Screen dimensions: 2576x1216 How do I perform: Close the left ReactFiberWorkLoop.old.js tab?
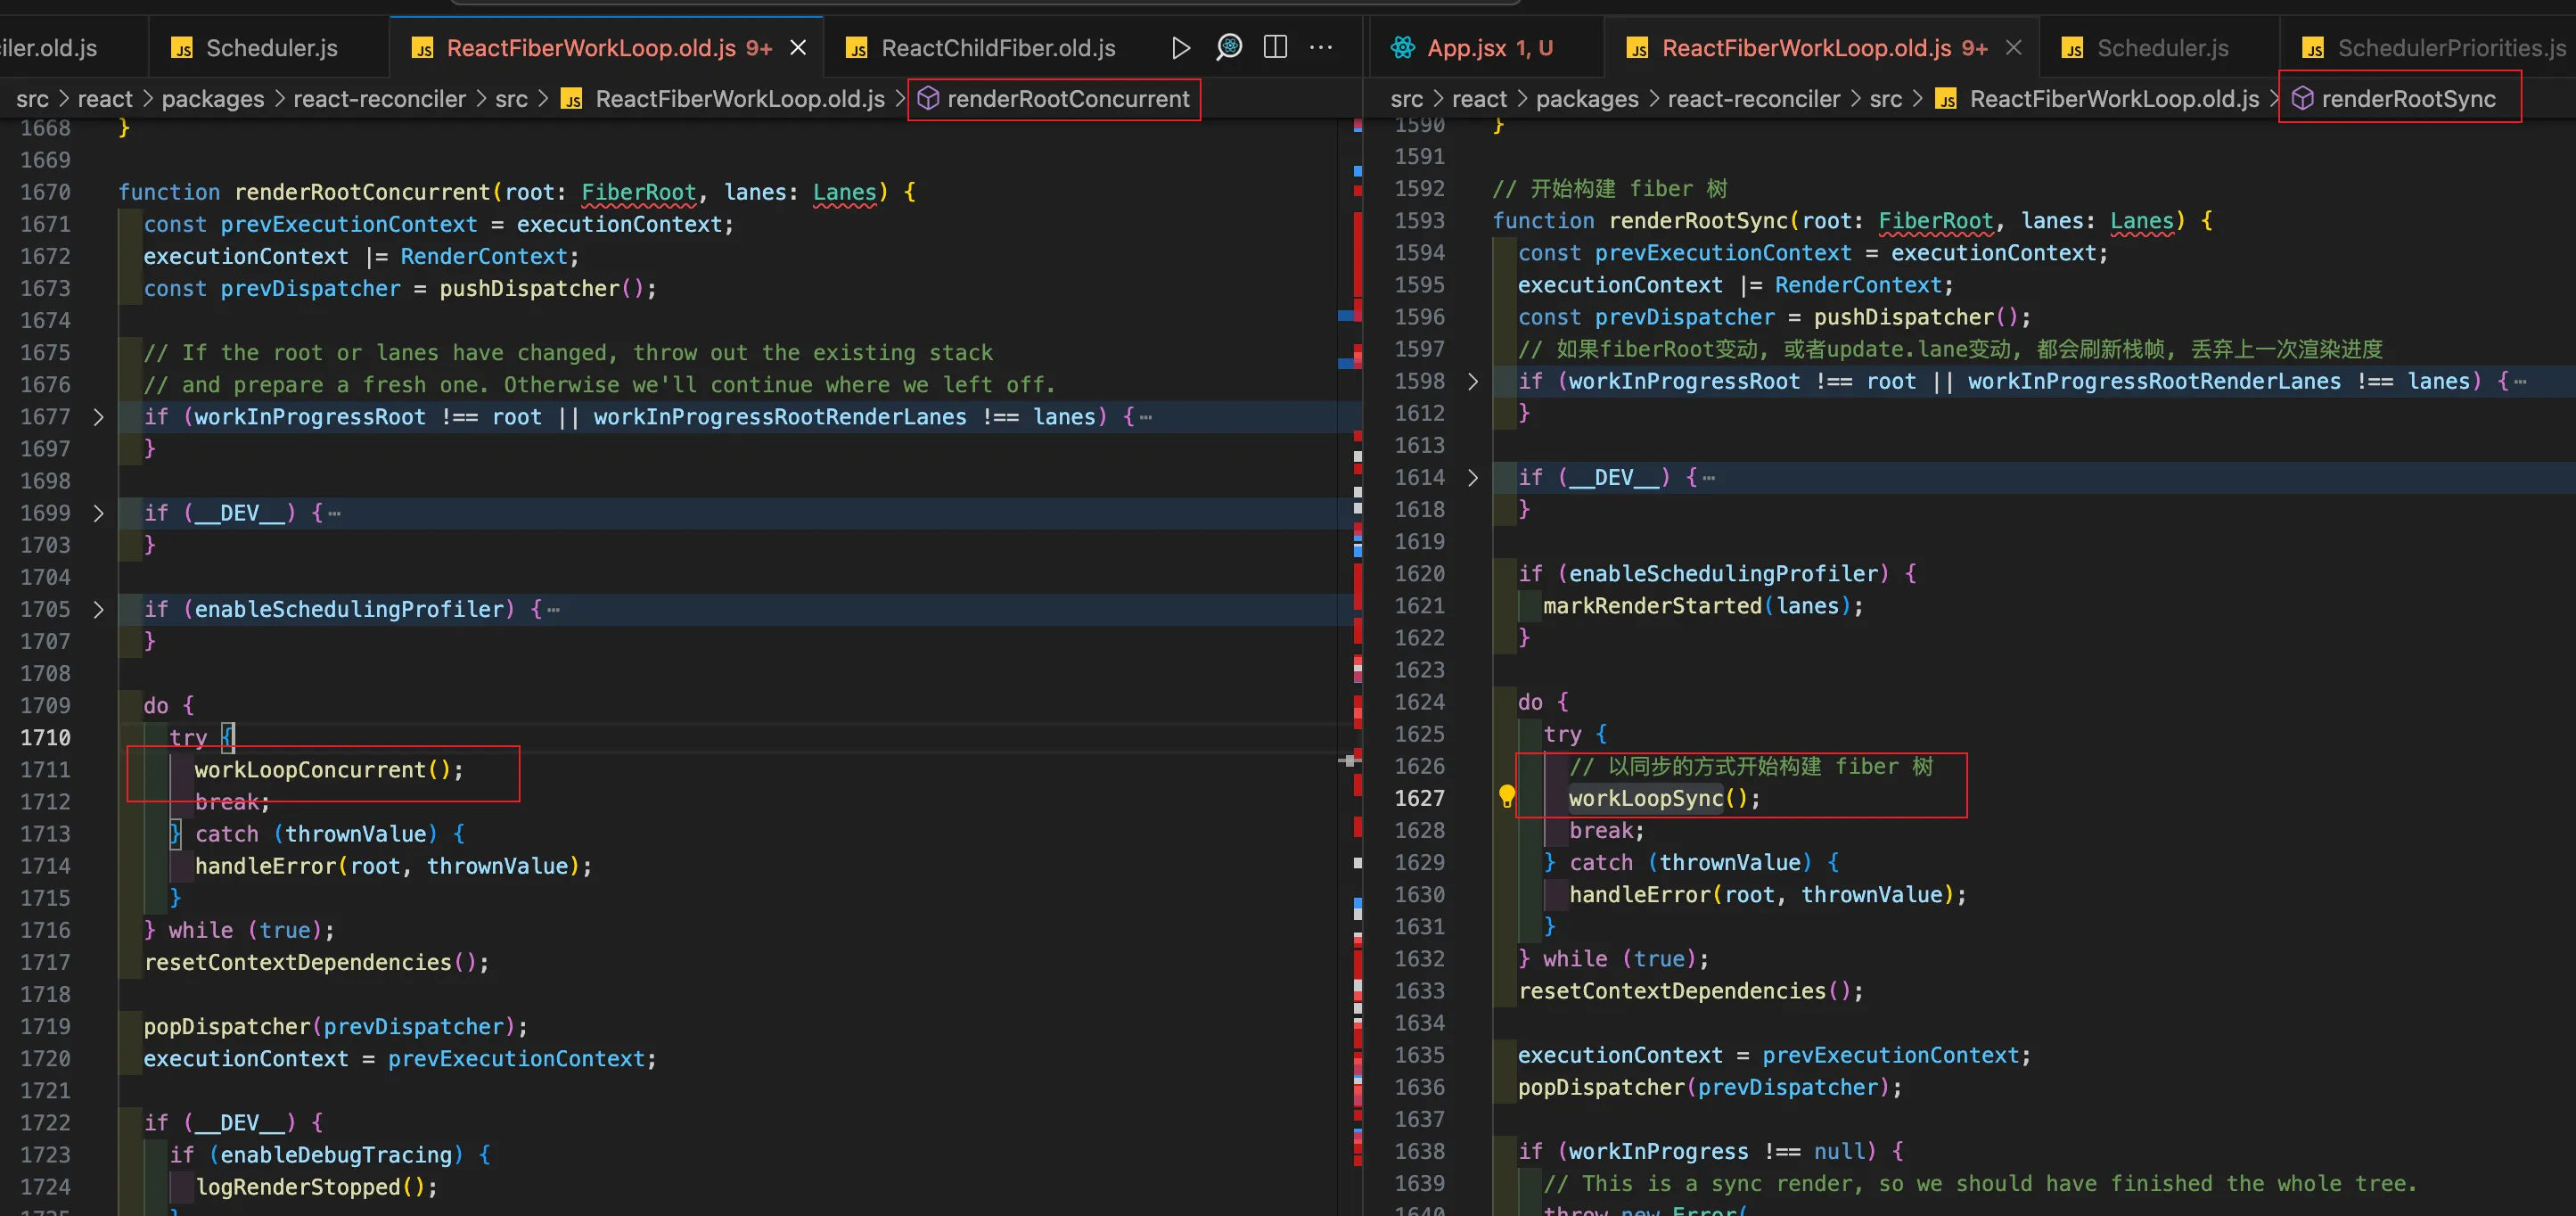point(798,47)
